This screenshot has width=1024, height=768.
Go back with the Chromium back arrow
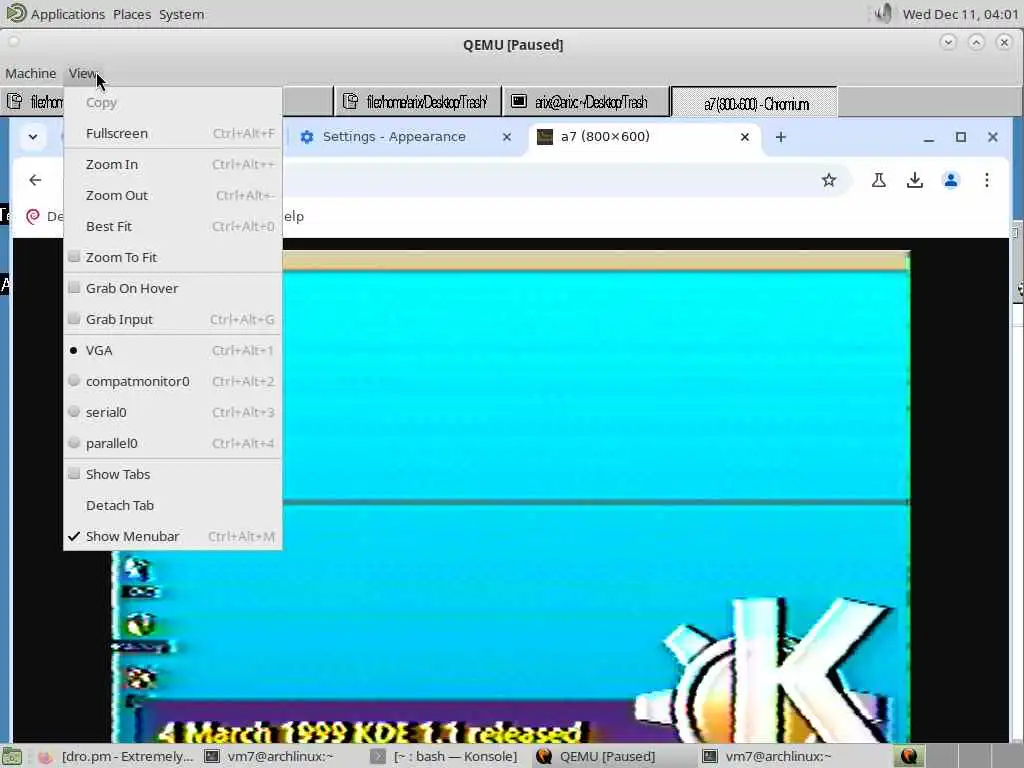(x=35, y=180)
